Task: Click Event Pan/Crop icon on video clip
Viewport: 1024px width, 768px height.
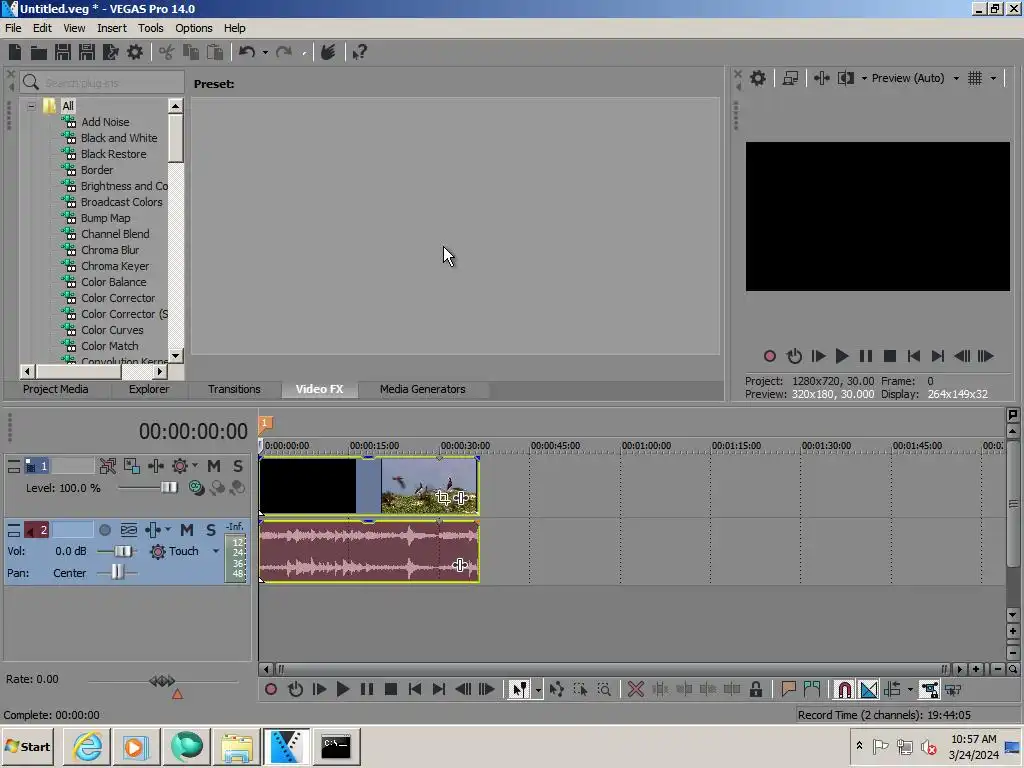Action: click(x=443, y=498)
